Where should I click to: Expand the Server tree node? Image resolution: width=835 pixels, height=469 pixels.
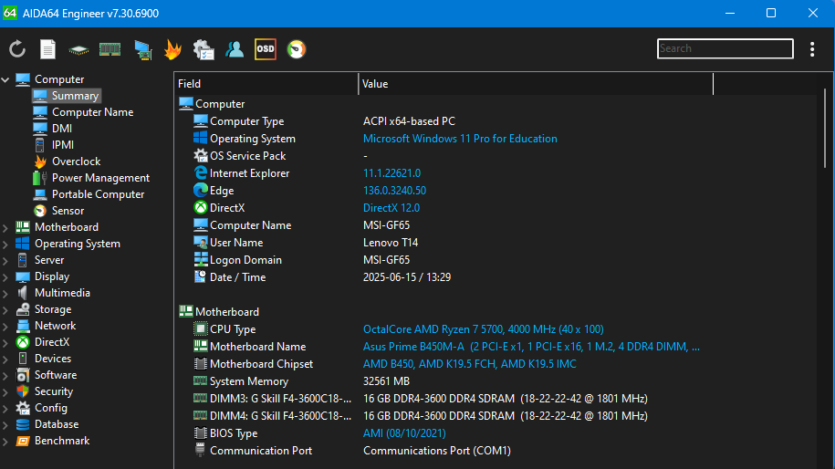tap(5, 261)
